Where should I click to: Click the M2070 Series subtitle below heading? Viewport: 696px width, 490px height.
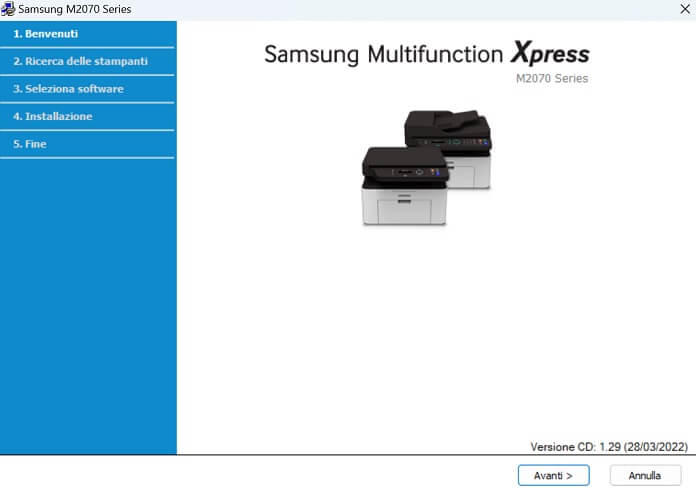(551, 79)
